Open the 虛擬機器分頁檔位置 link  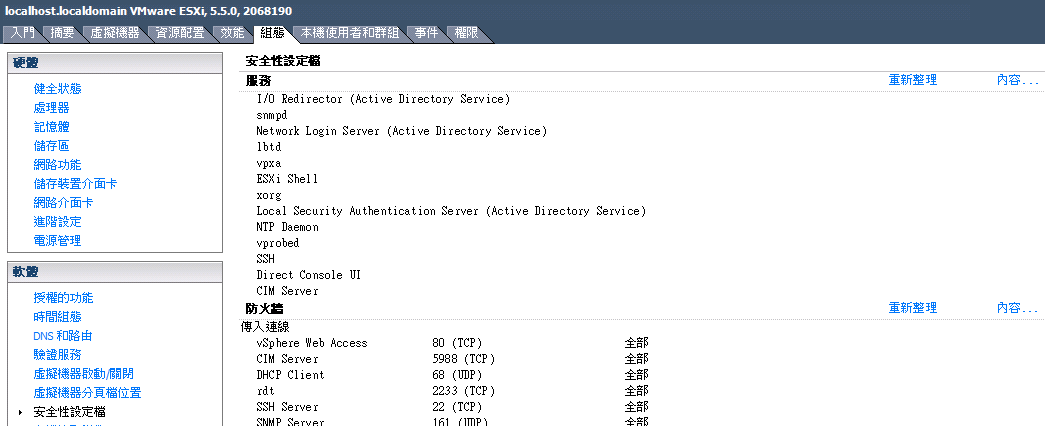87,393
